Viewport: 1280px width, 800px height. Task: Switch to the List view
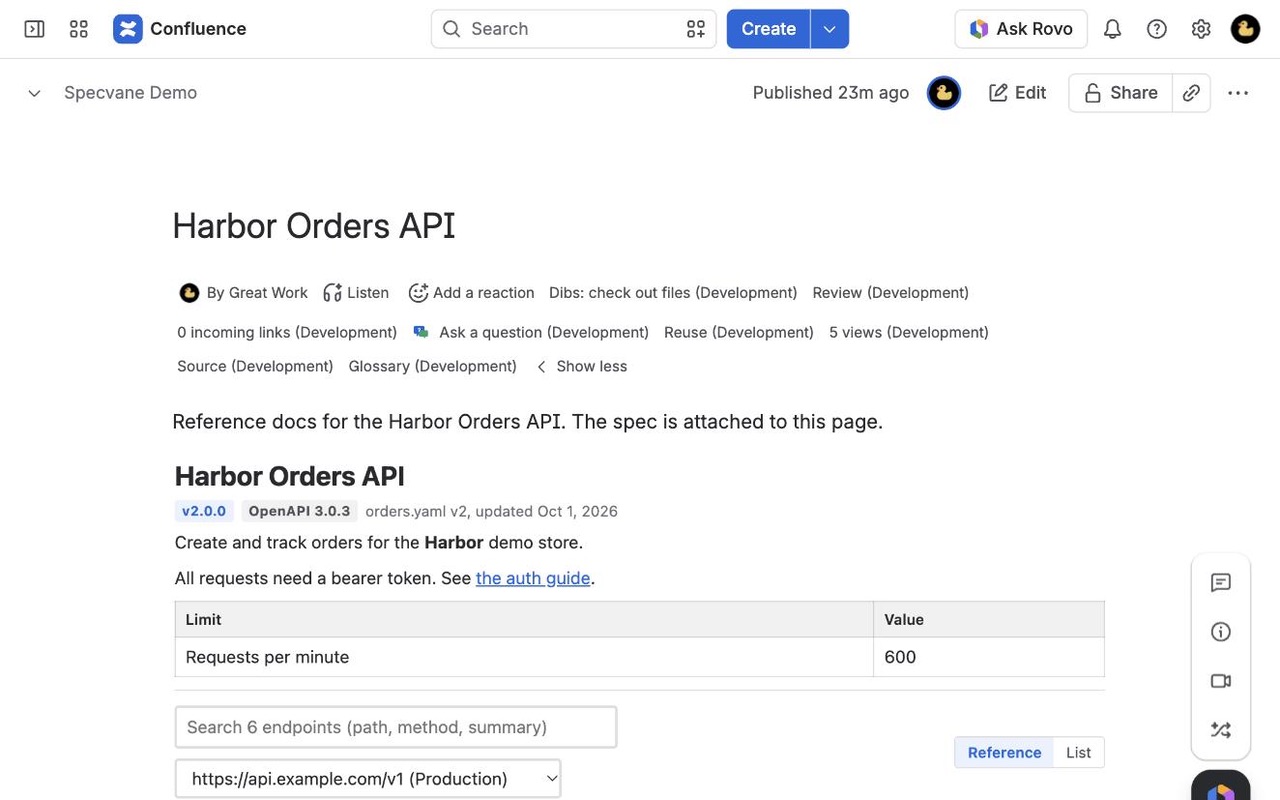(1078, 753)
